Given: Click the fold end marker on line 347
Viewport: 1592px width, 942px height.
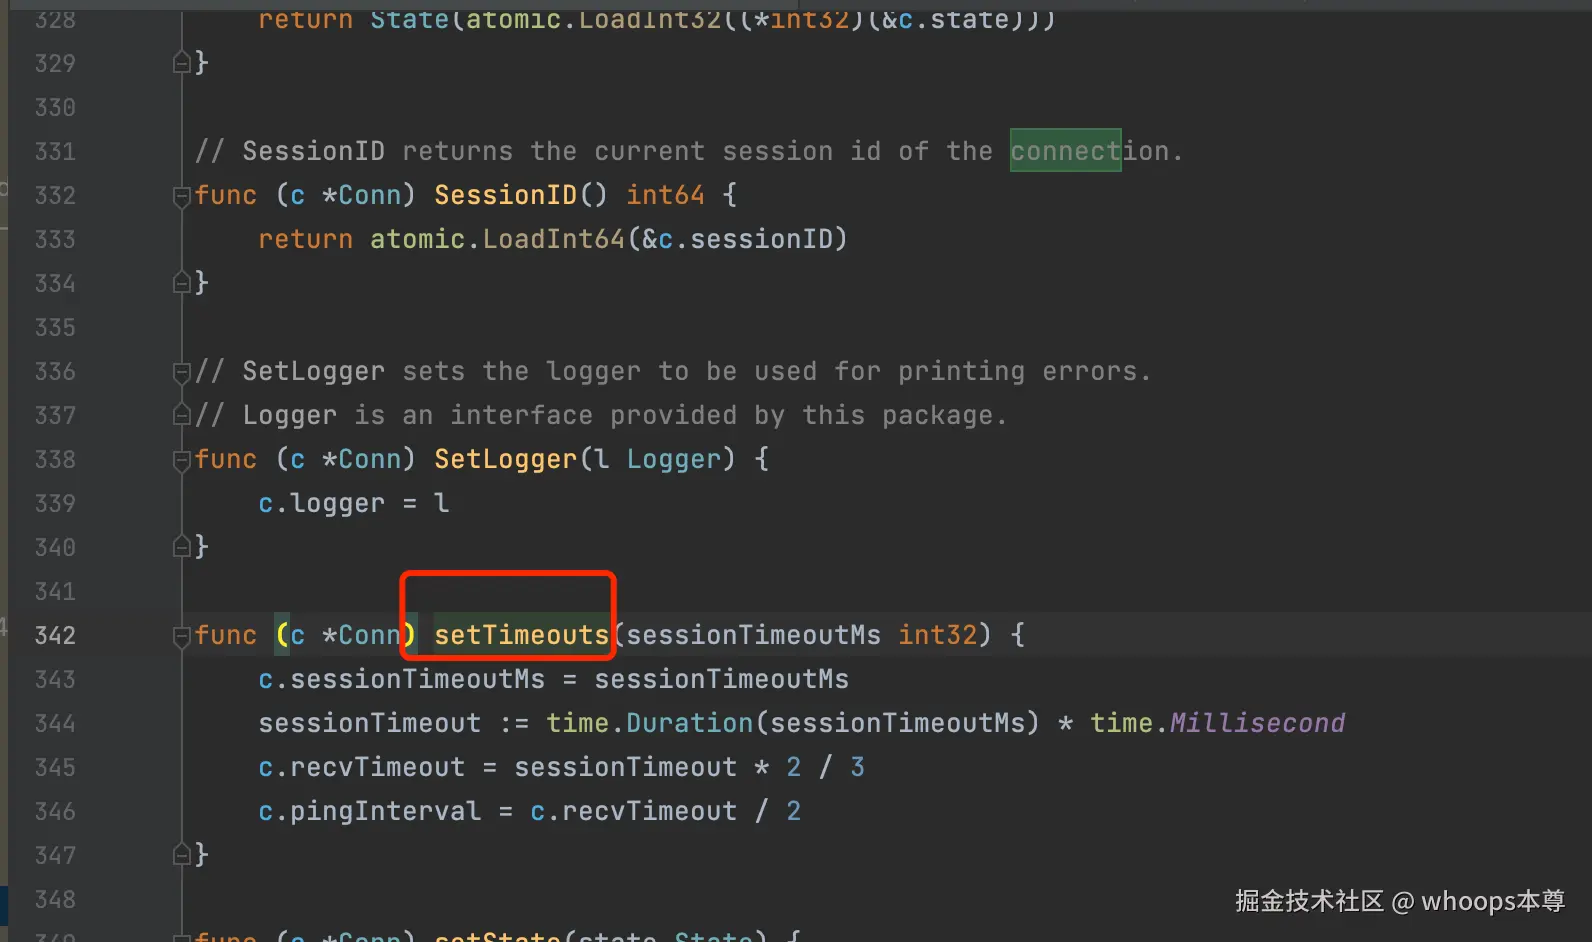Looking at the screenshot, I should coord(182,856).
